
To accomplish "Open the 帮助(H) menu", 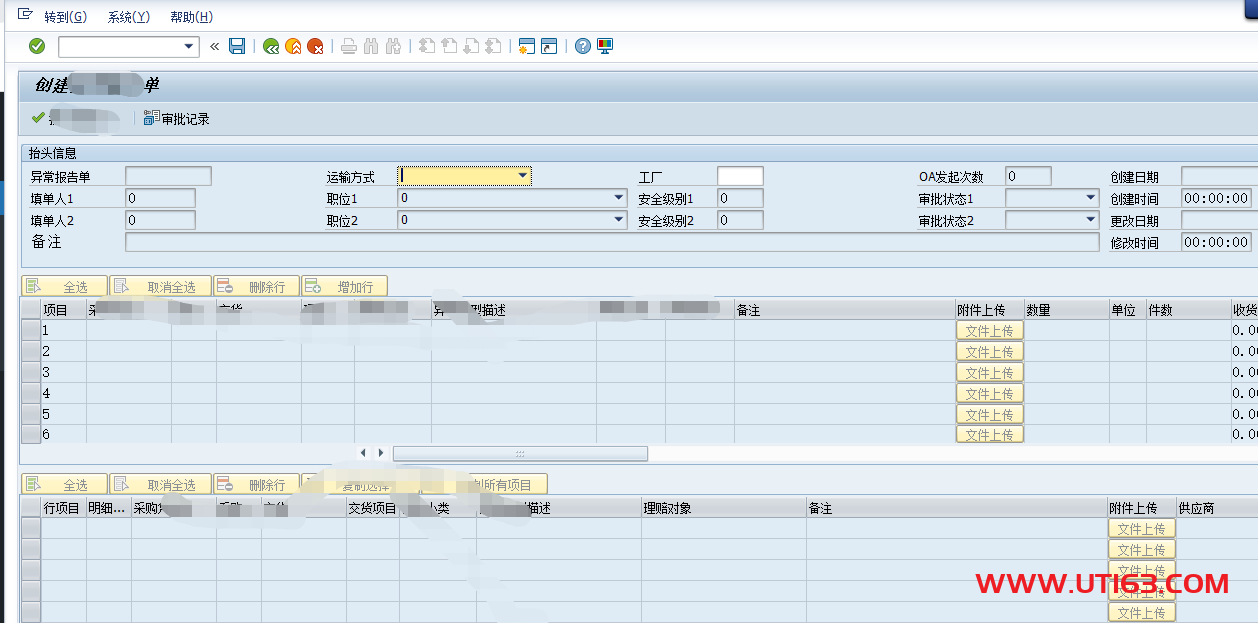I will point(191,17).
